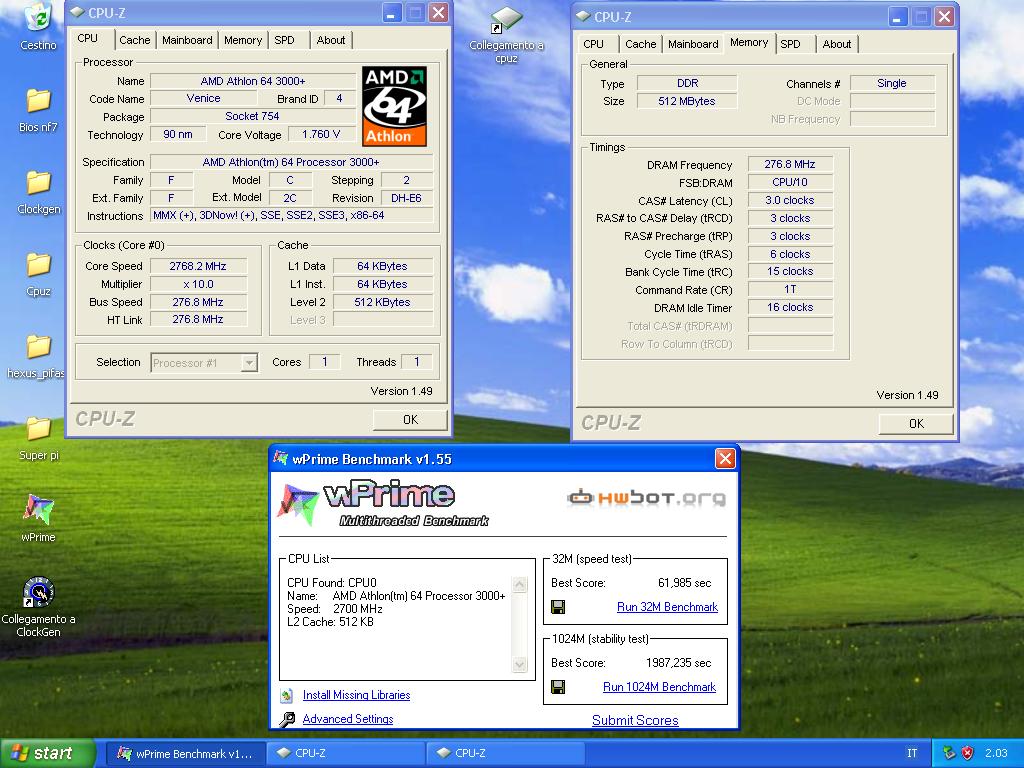Switch to Memory tab in left CPU-Z

[x=242, y=40]
